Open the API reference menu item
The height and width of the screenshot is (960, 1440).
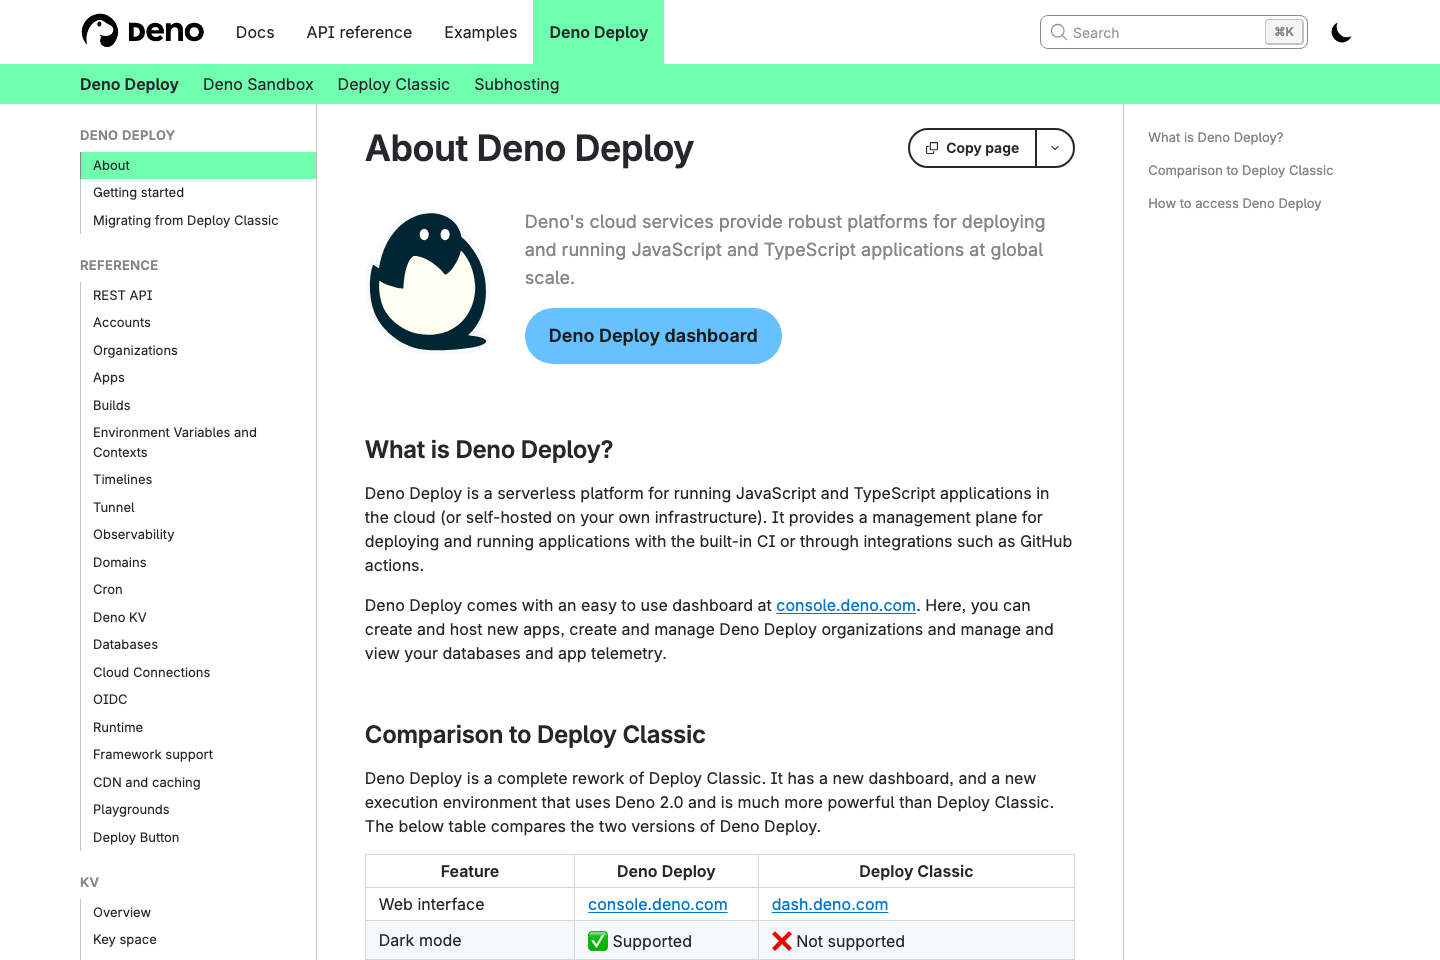tap(359, 31)
